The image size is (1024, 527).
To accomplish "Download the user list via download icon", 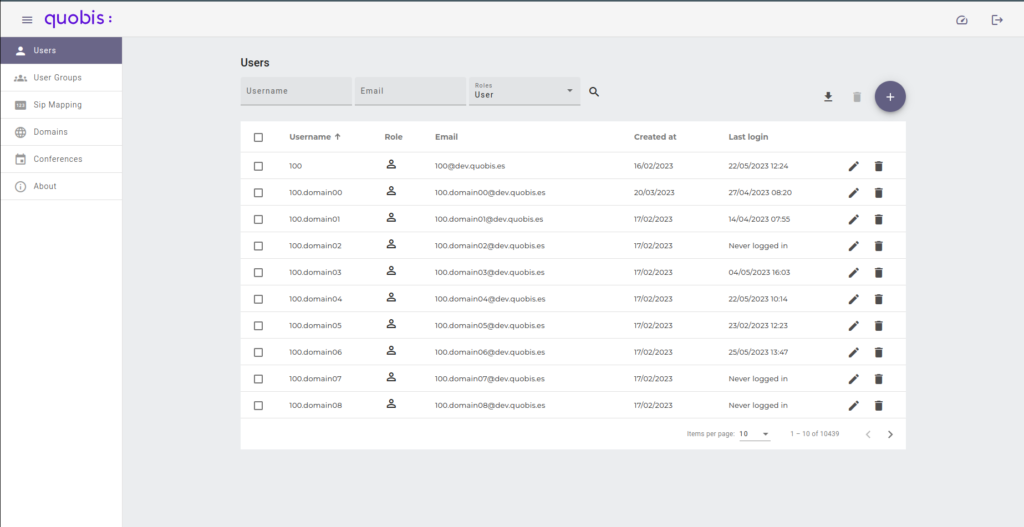I will click(x=828, y=97).
